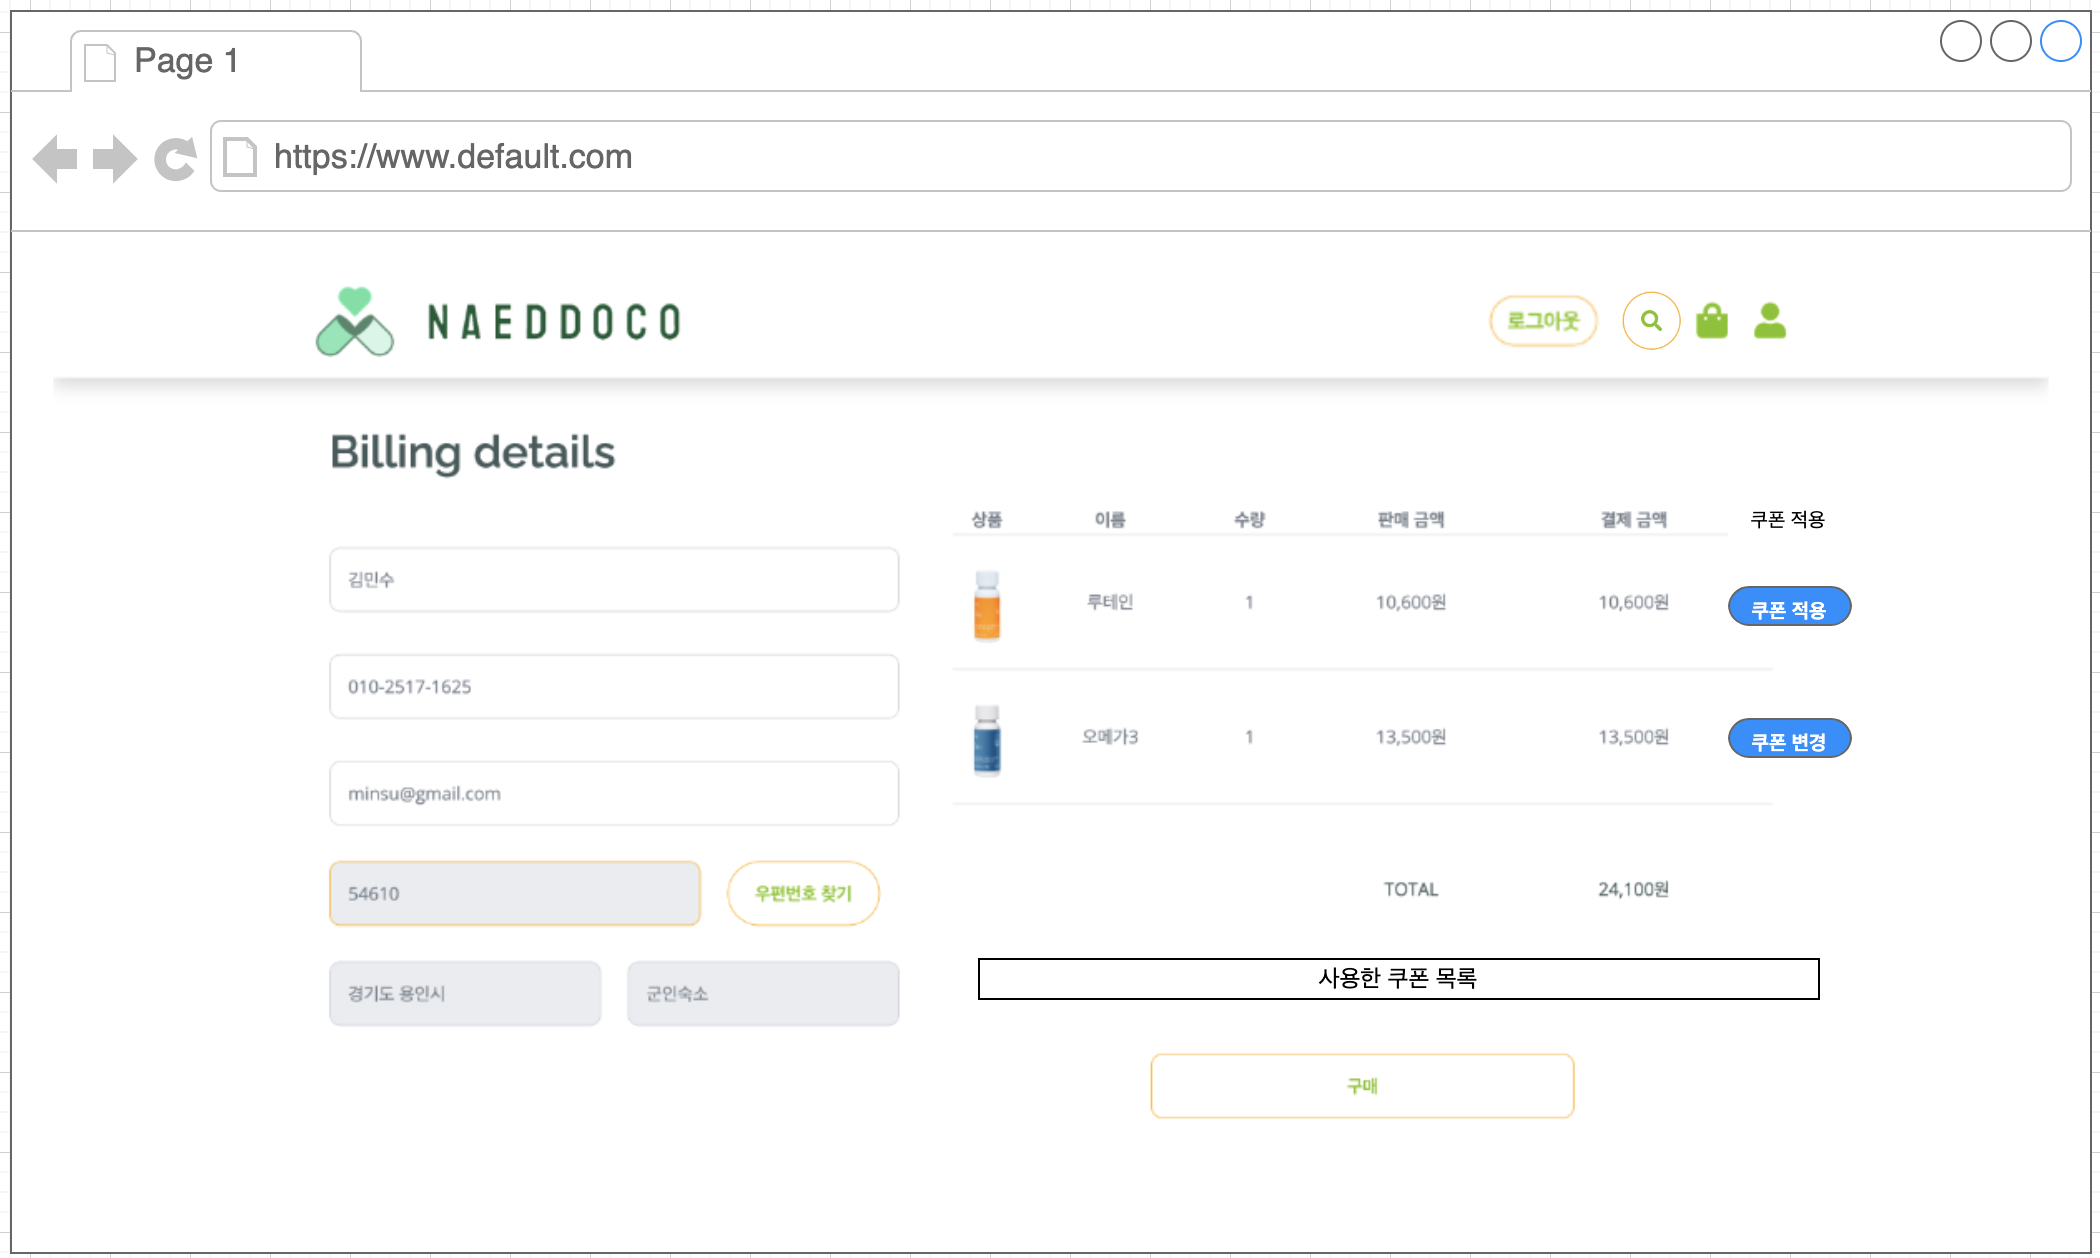2100x1258 pixels.
Task: Open the shopping bag cart icon
Action: 1711,321
